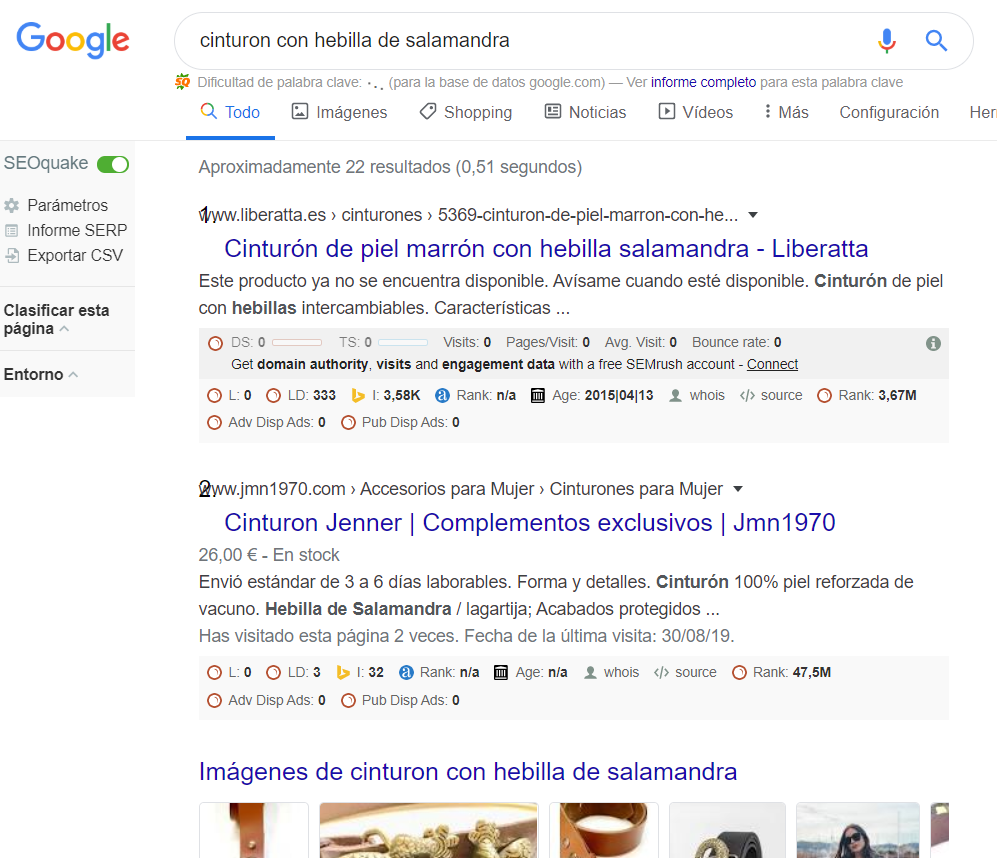Click the SEOquake keyword difficulty icon
This screenshot has width=997, height=858.
coord(182,82)
